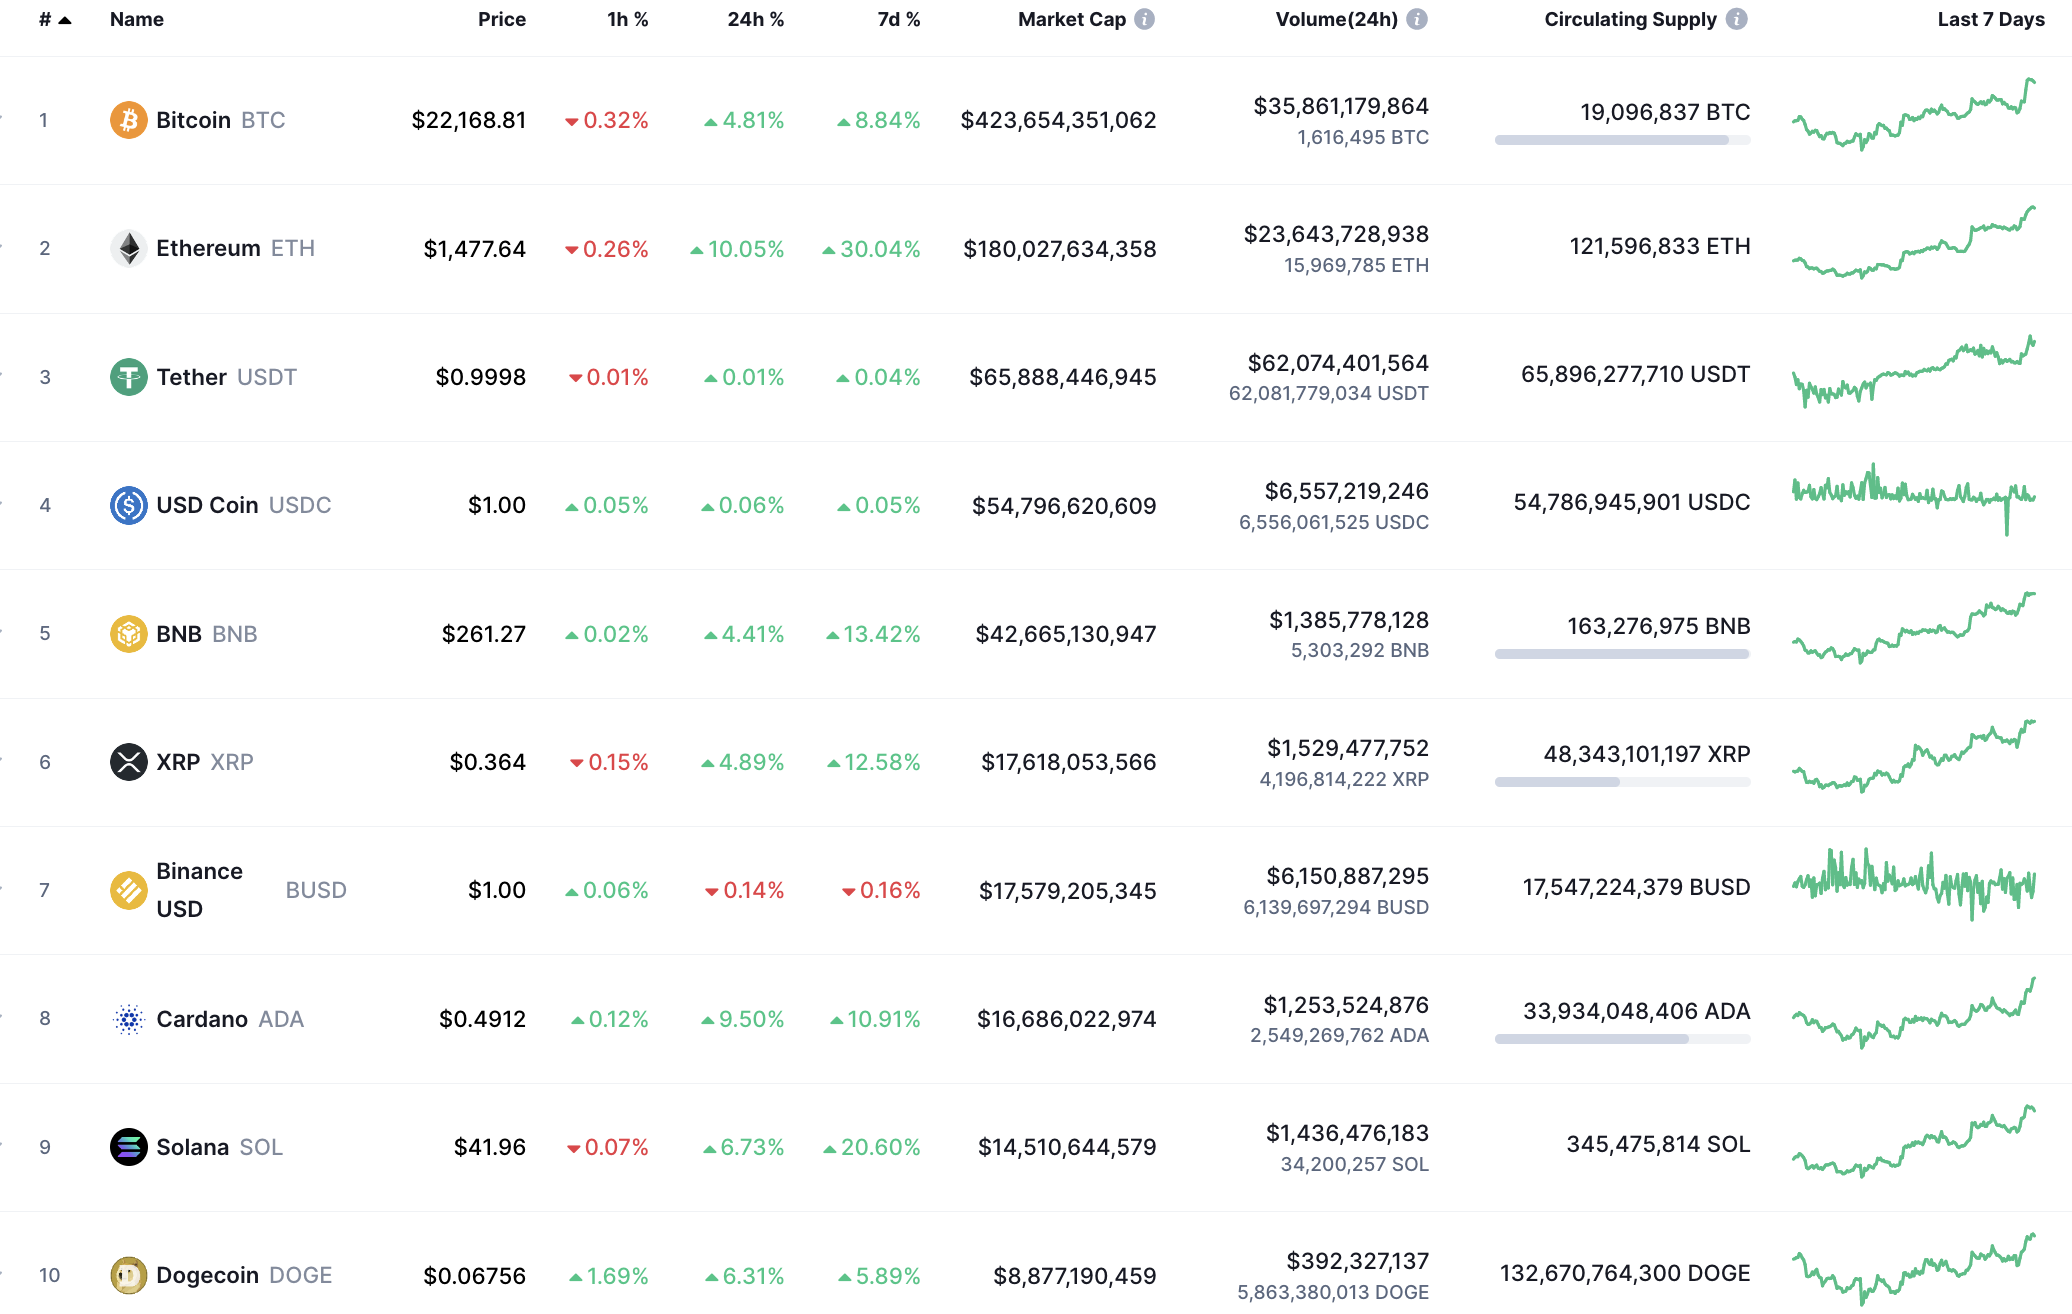The height and width of the screenshot is (1314, 2072).
Task: Sort the table by the 7d % column
Action: click(898, 18)
